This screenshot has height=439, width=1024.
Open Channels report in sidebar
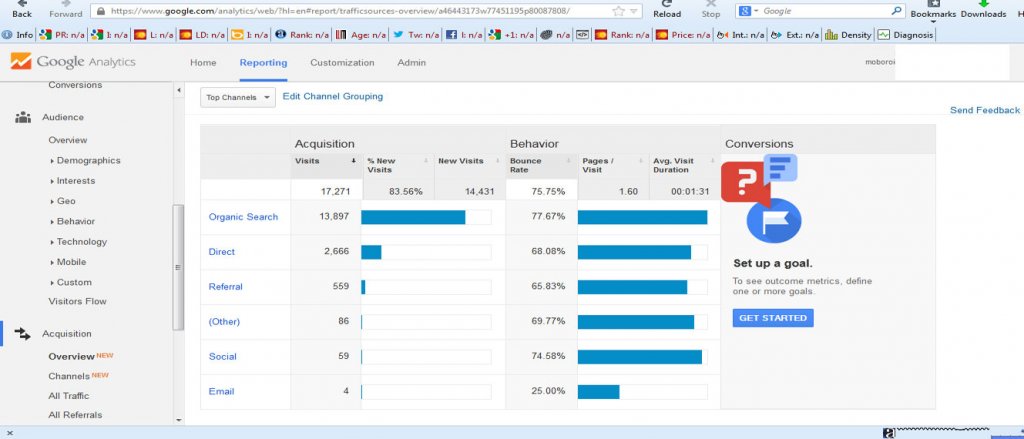69,376
